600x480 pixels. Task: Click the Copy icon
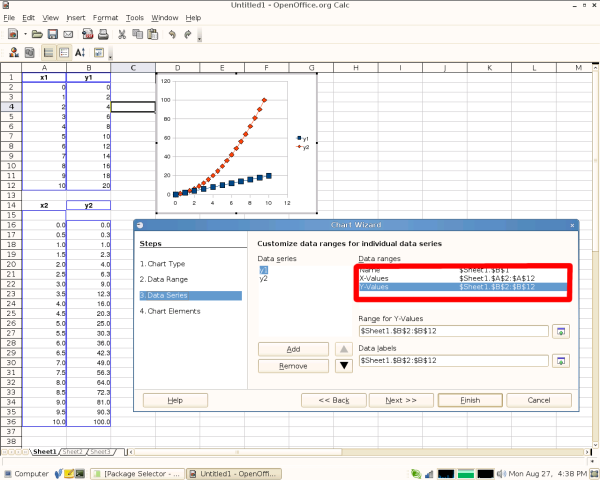pos(137,34)
